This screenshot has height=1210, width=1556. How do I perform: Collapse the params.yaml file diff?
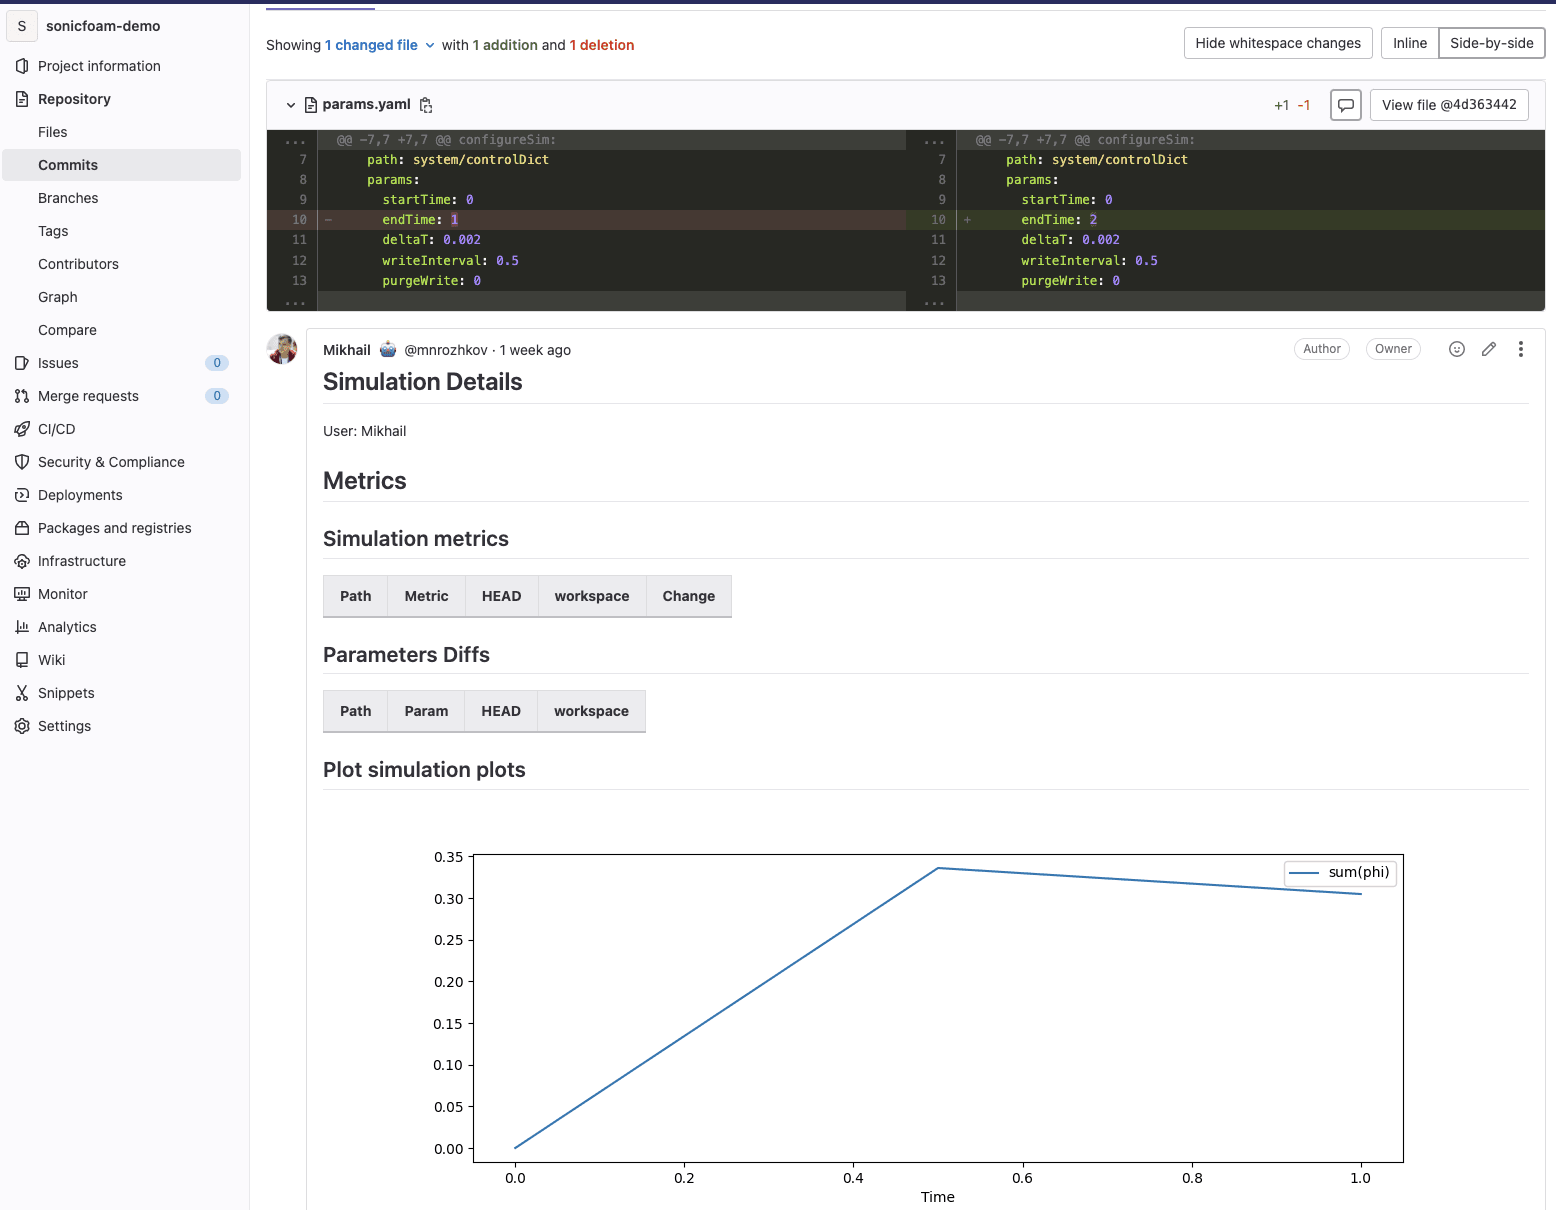pyautogui.click(x=291, y=105)
